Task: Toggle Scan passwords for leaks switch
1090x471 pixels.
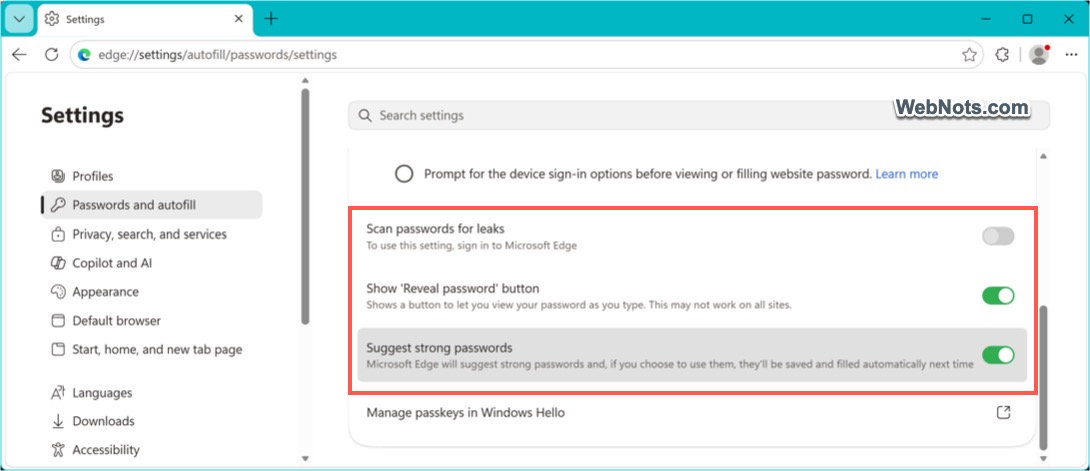Action: (x=998, y=236)
